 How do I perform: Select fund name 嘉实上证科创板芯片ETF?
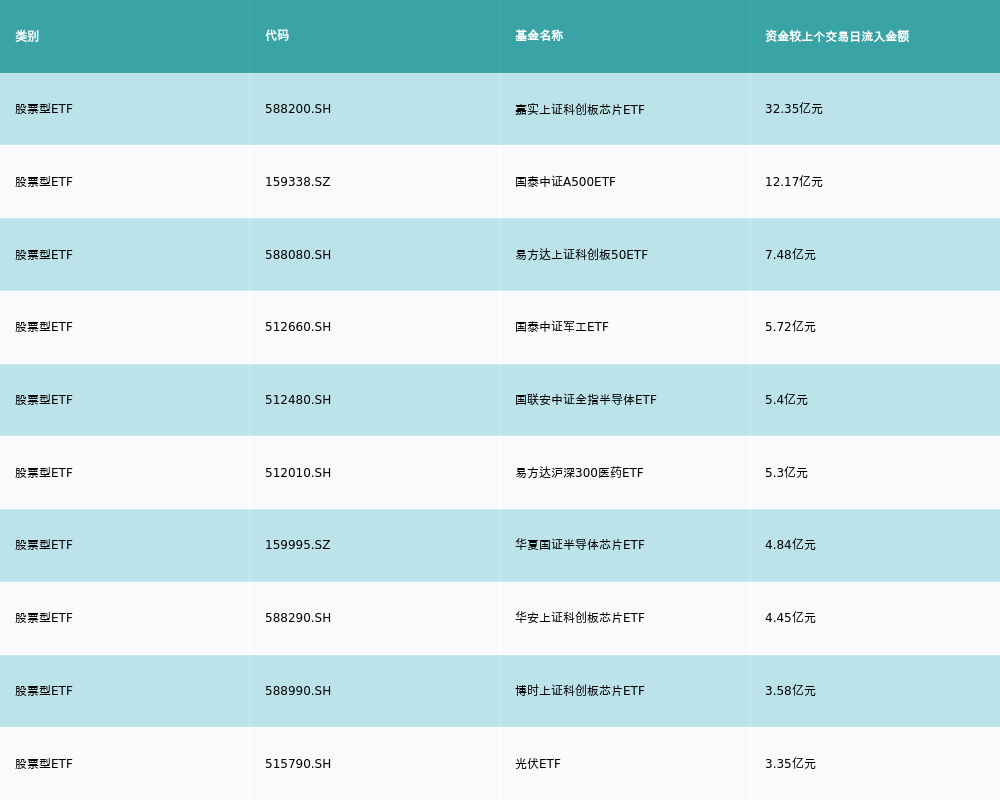(580, 110)
